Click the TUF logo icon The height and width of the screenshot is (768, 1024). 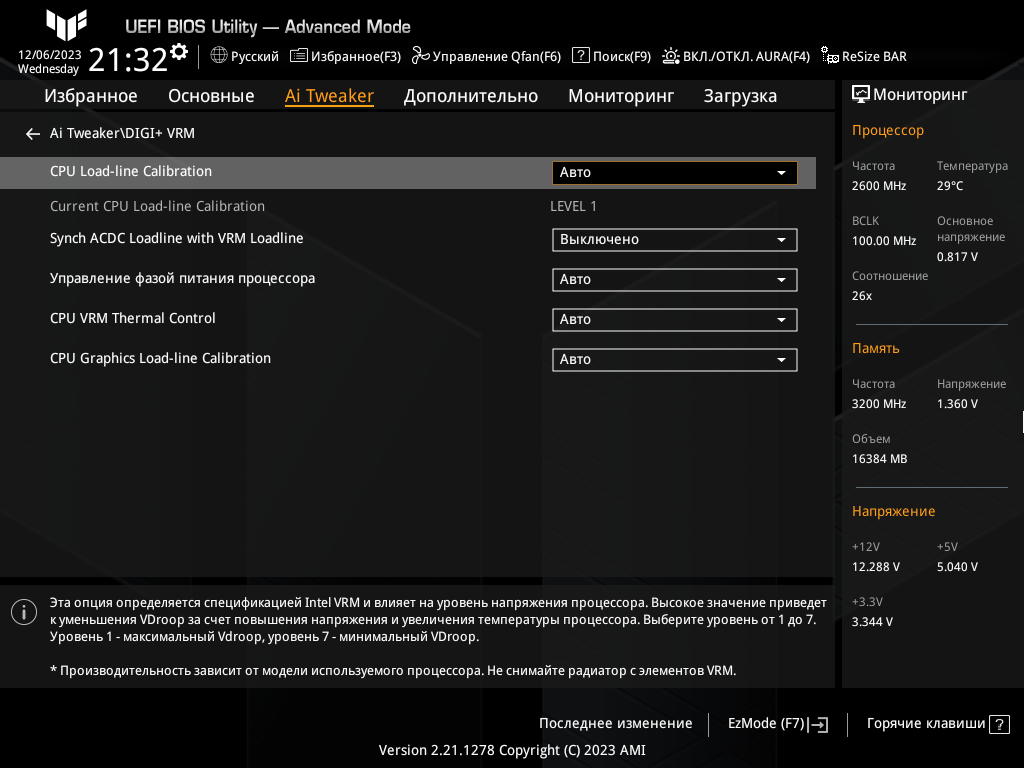66,25
